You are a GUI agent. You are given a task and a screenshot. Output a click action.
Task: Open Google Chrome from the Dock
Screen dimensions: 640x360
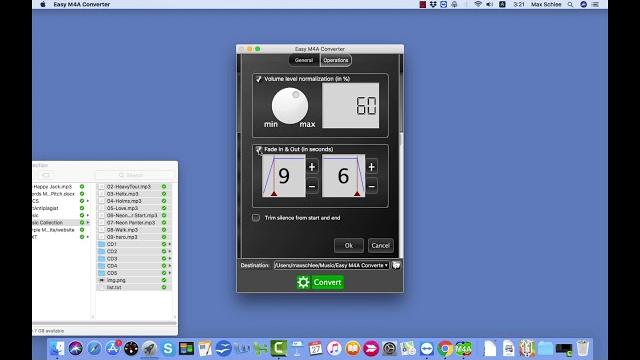[x=445, y=349]
